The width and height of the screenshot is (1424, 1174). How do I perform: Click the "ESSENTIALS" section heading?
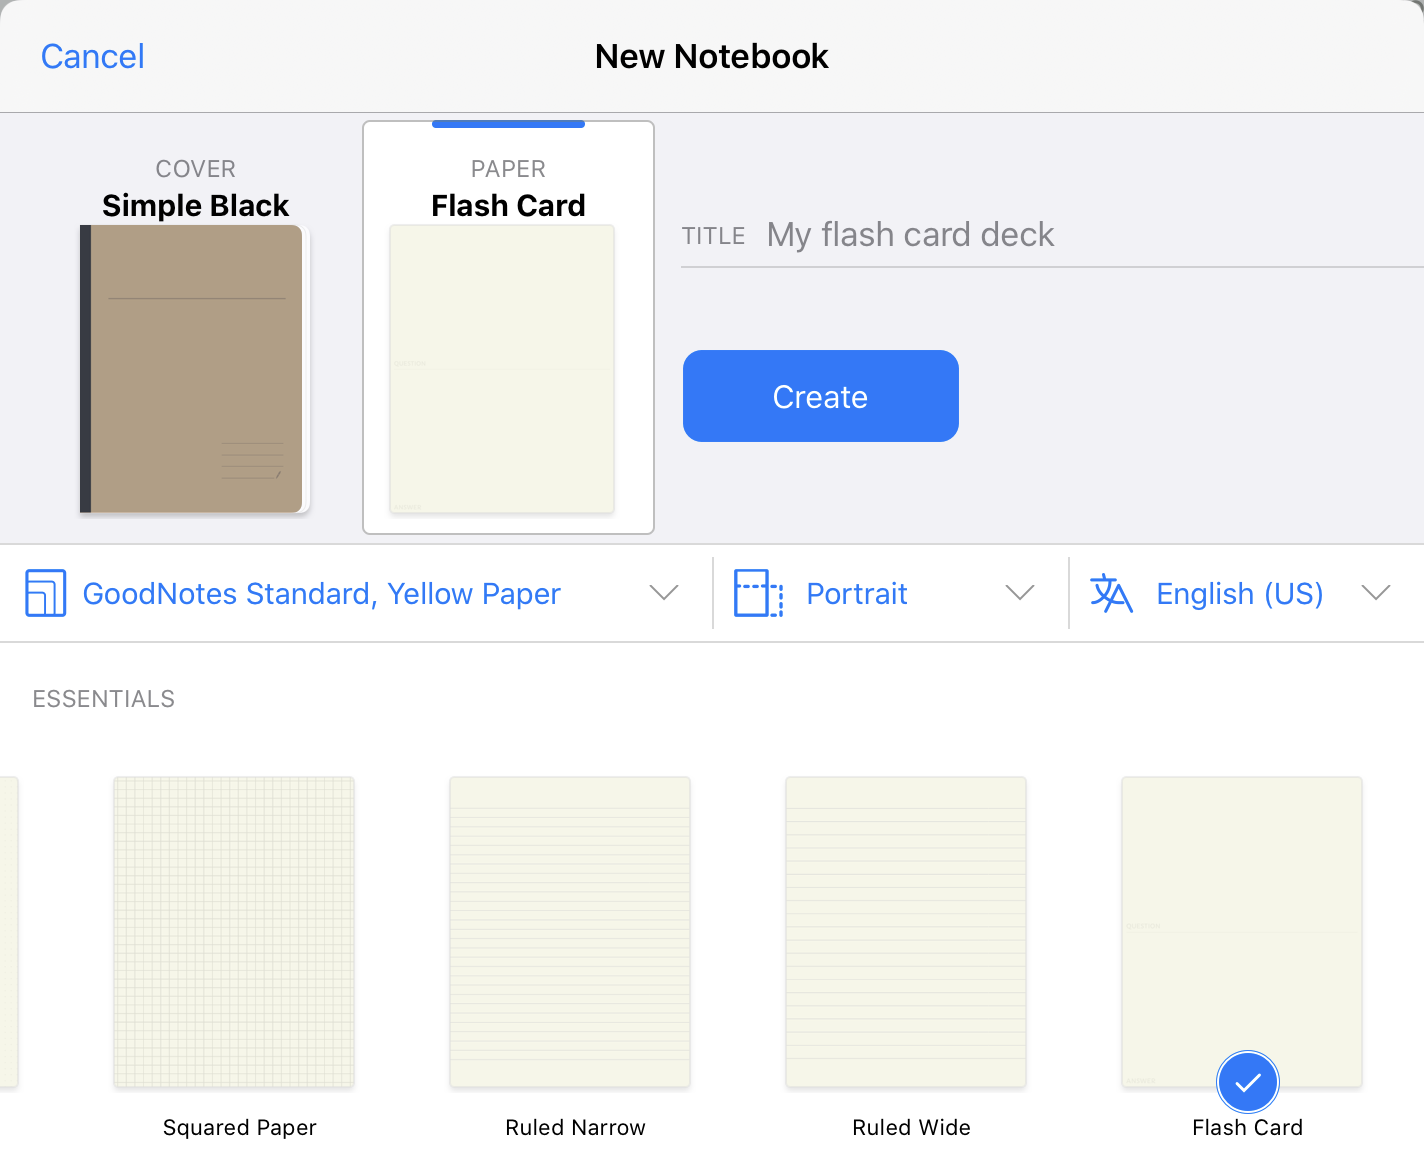104,699
